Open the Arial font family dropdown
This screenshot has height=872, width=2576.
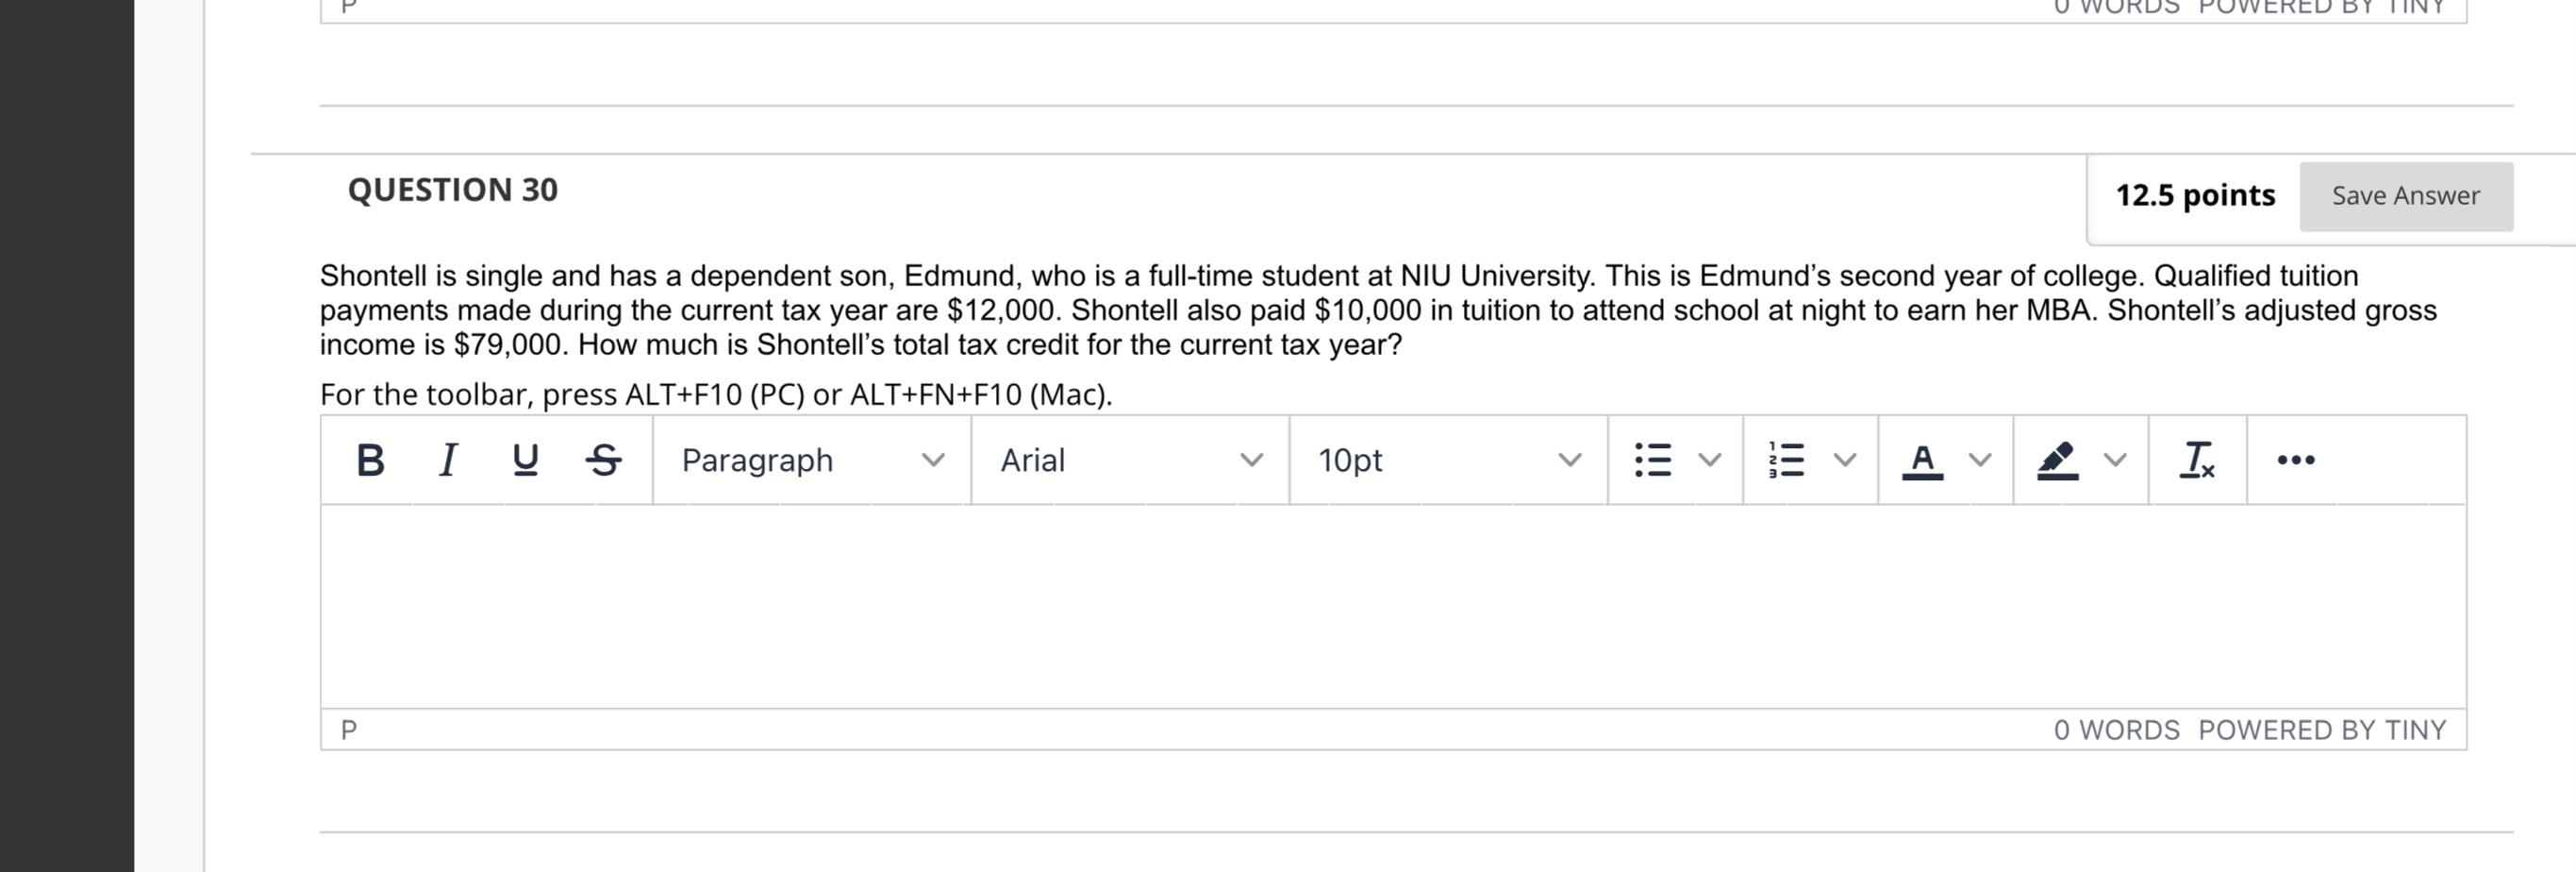click(1130, 460)
